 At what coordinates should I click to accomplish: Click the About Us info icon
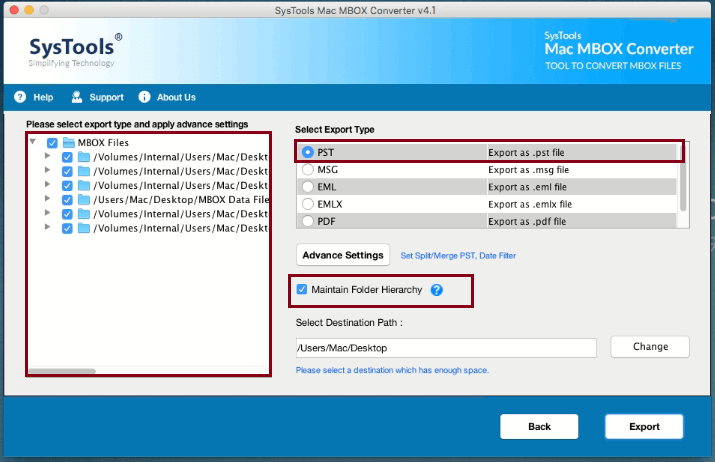(x=144, y=97)
